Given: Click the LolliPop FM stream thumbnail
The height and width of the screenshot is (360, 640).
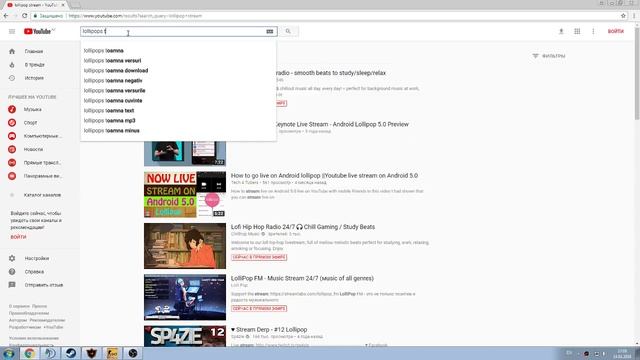Looking at the screenshot, I should coord(184,297).
